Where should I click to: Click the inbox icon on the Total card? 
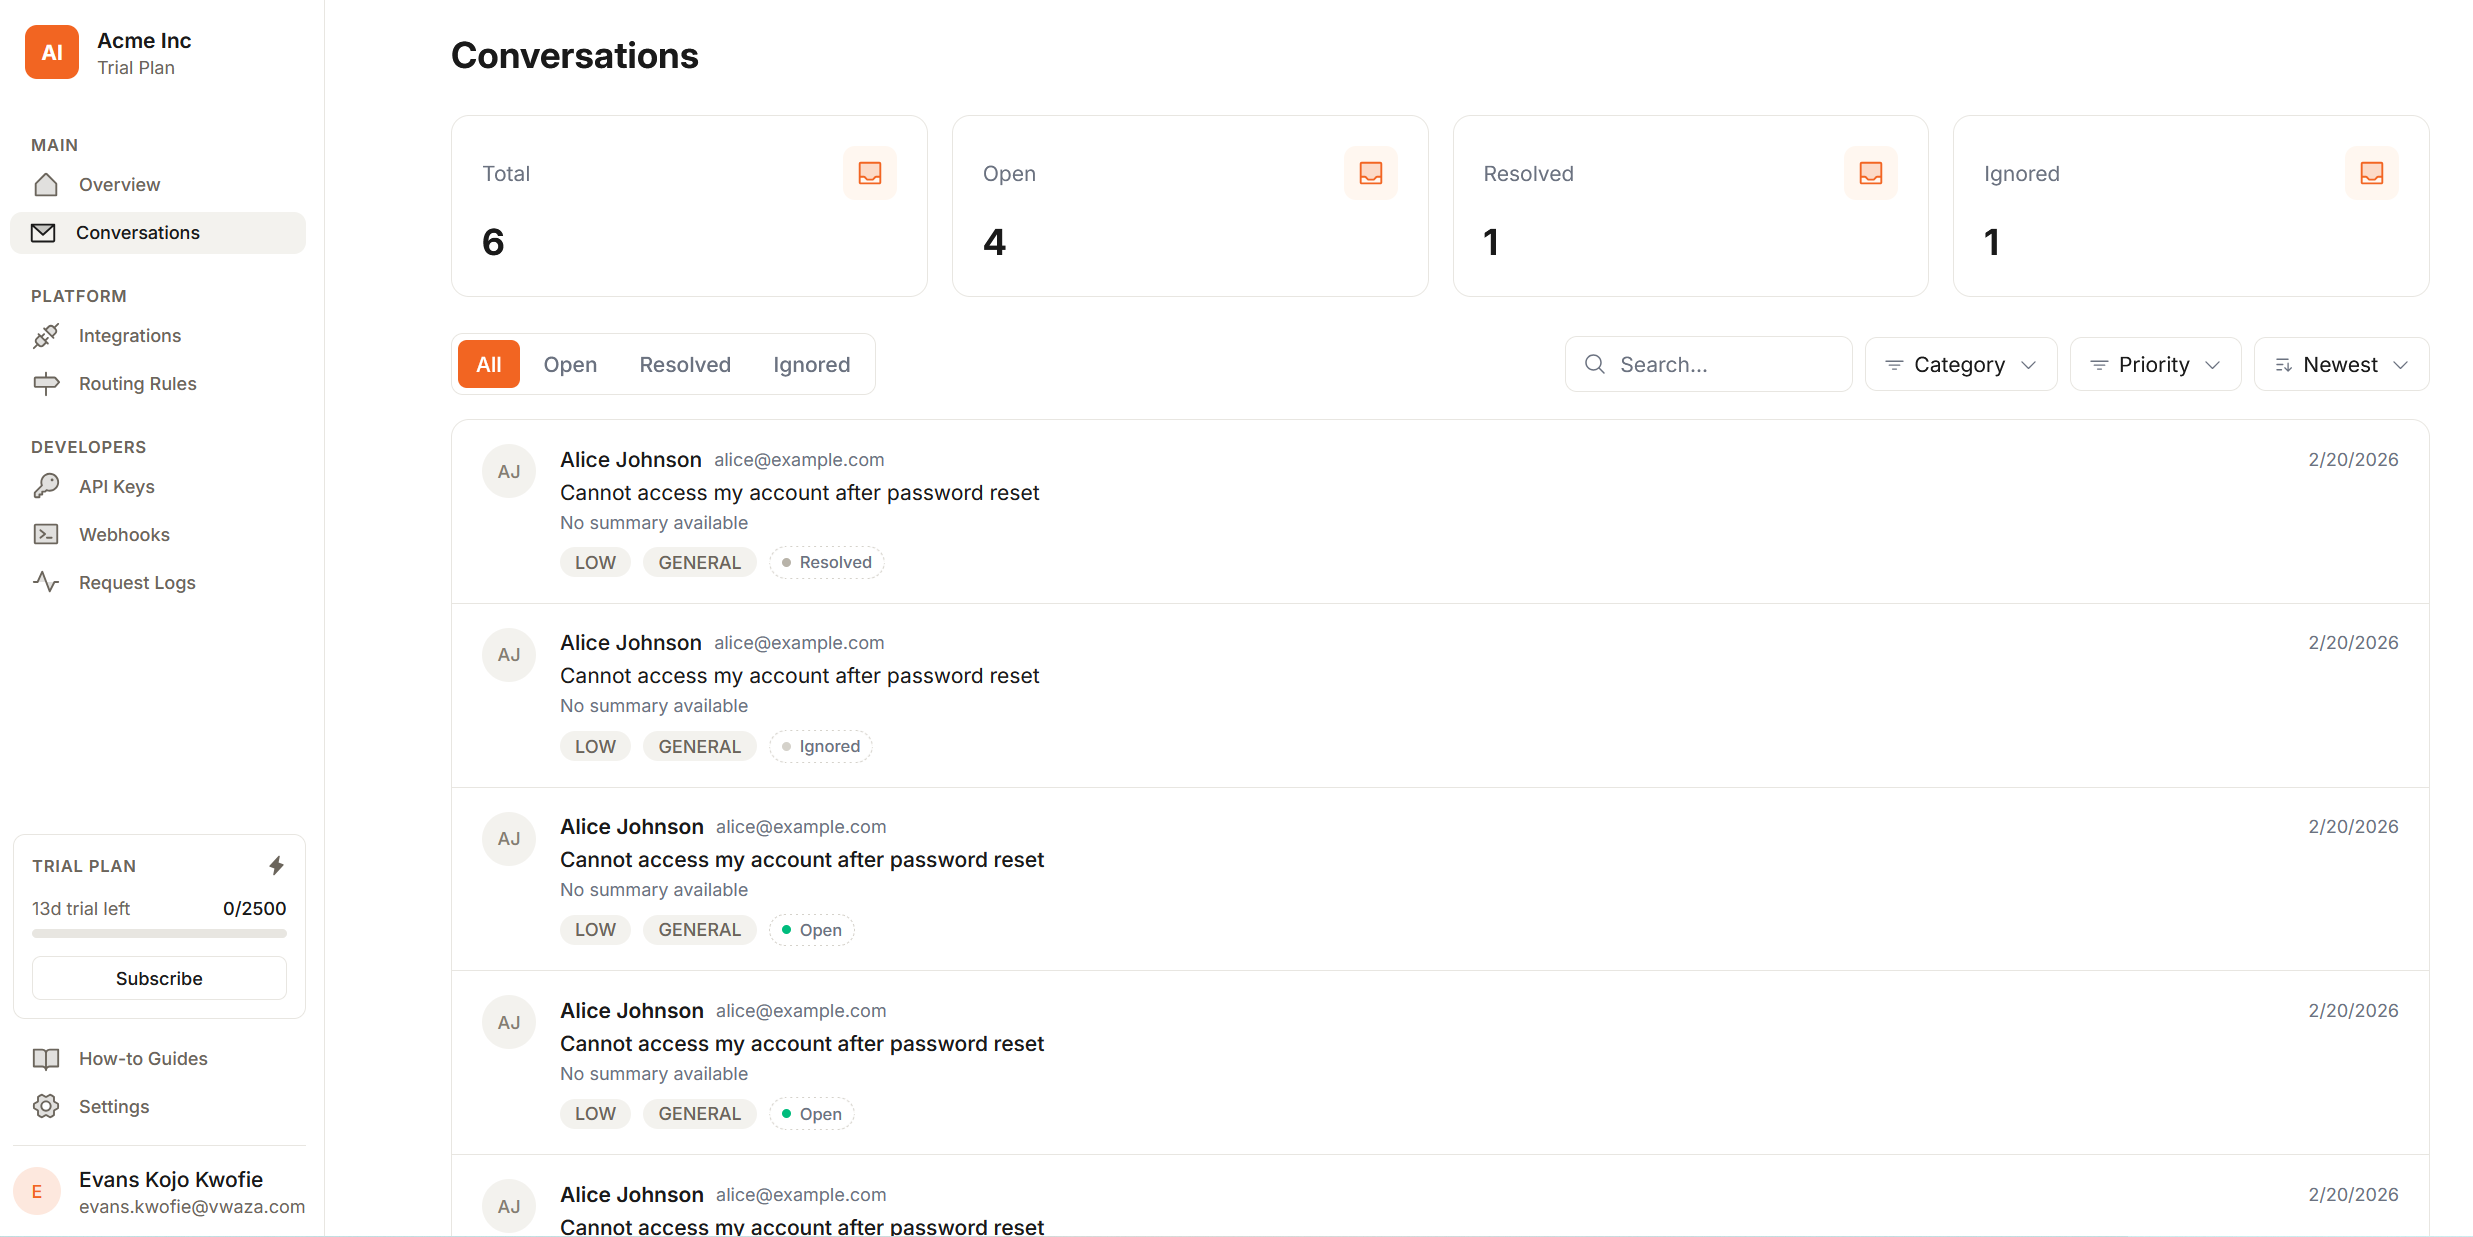pos(869,172)
